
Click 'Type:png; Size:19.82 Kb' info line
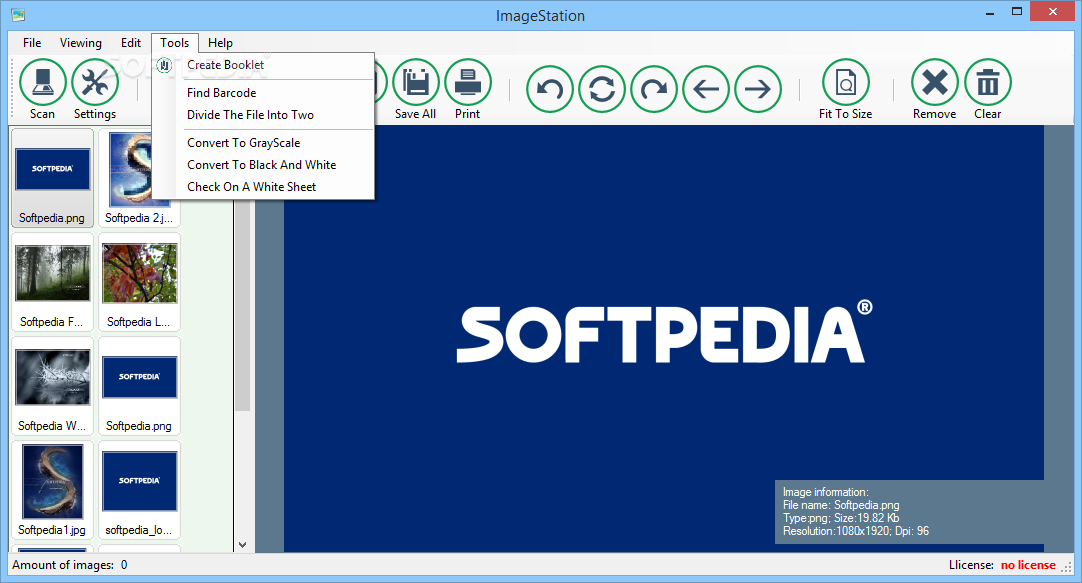840,518
